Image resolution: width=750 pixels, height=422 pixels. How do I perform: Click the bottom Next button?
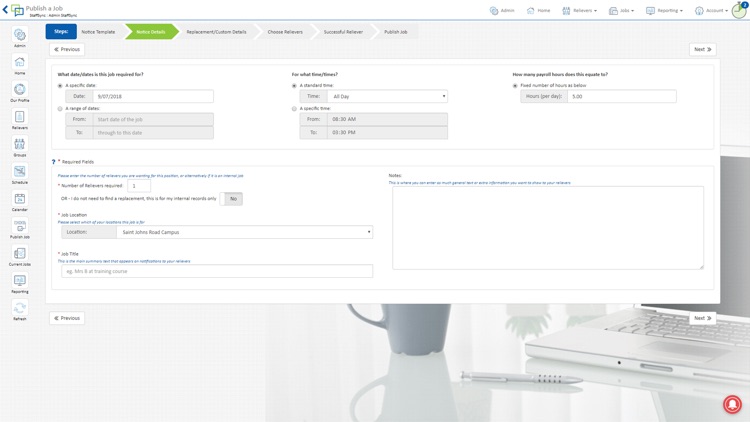703,318
